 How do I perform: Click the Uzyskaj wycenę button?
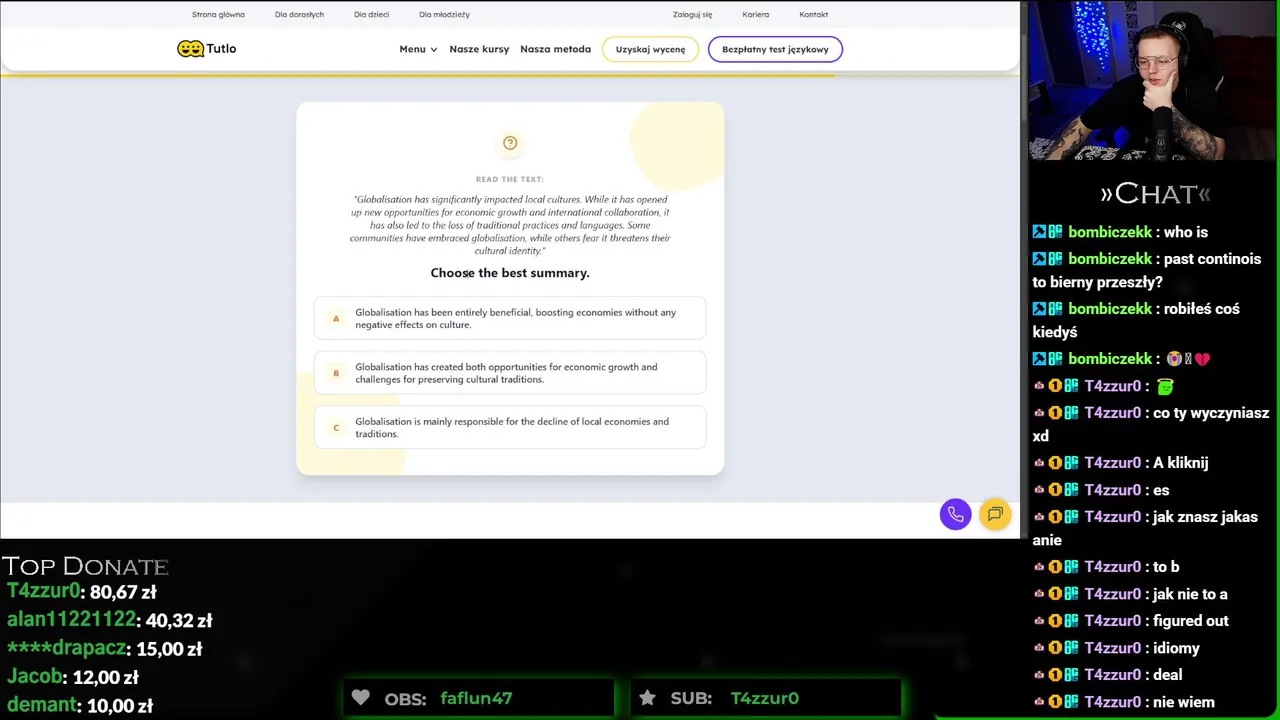650,49
